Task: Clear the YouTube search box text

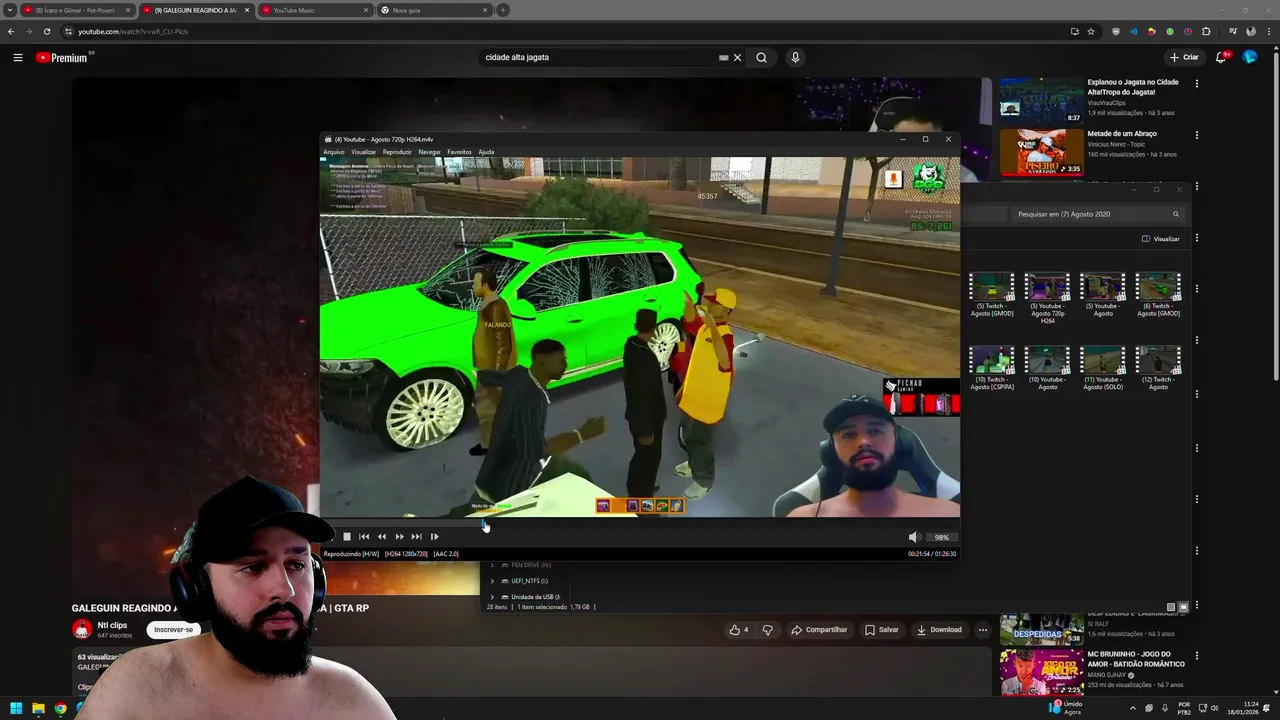Action: pyautogui.click(x=738, y=57)
